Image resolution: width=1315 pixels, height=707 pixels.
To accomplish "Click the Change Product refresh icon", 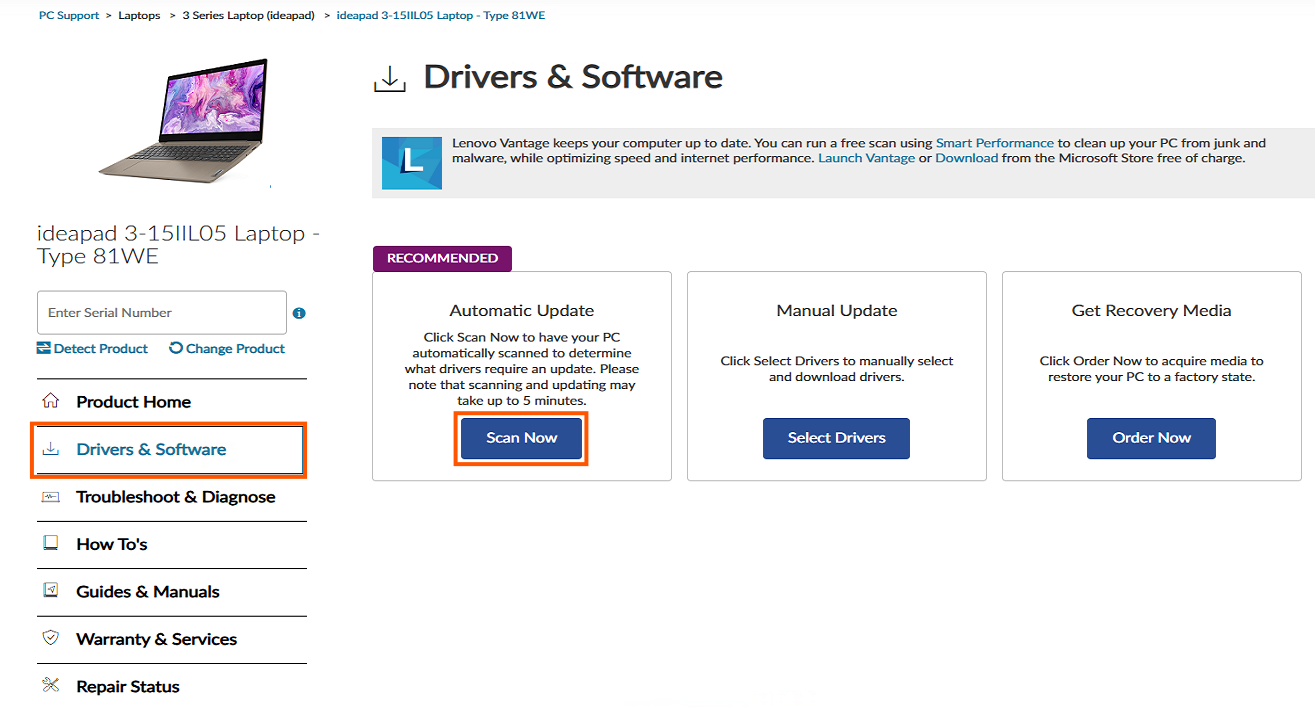I will coord(176,348).
